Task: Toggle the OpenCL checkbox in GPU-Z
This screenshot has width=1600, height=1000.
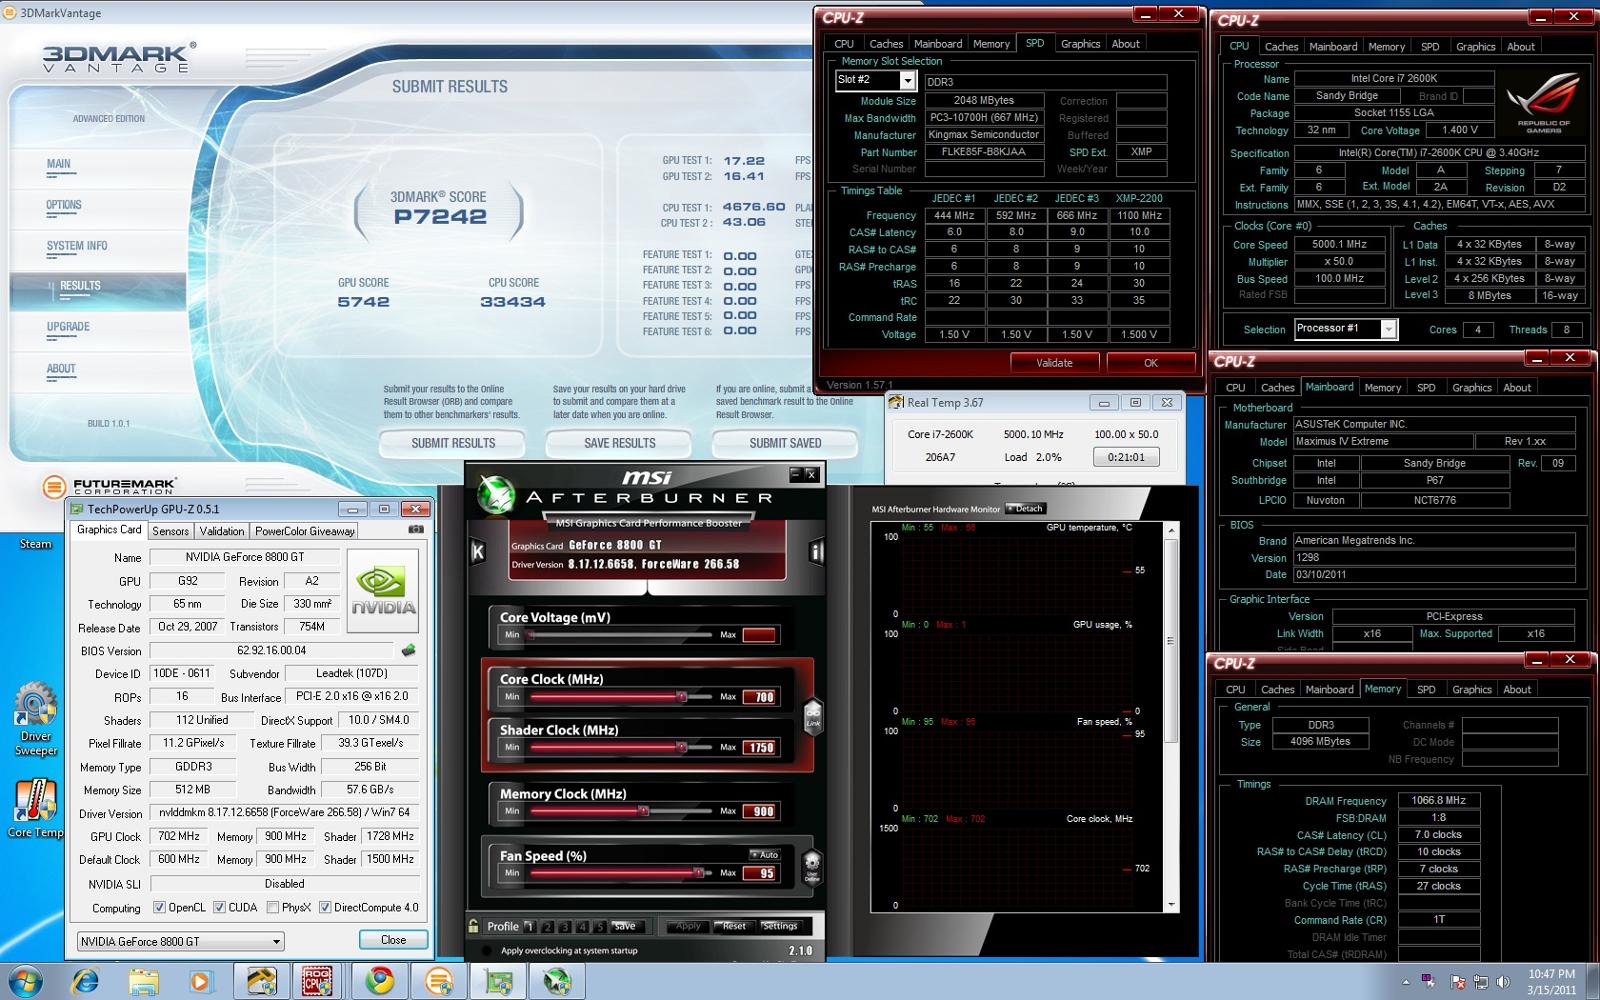Action: 159,908
